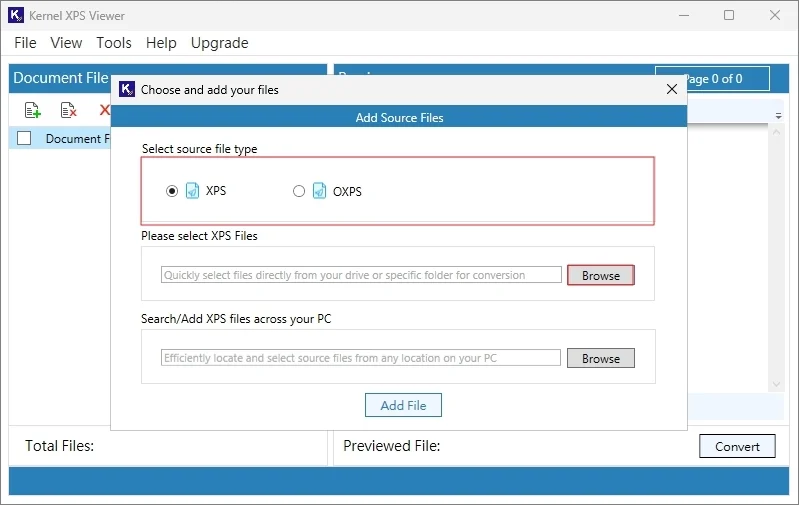
Task: Open the Help menu
Action: [161, 43]
